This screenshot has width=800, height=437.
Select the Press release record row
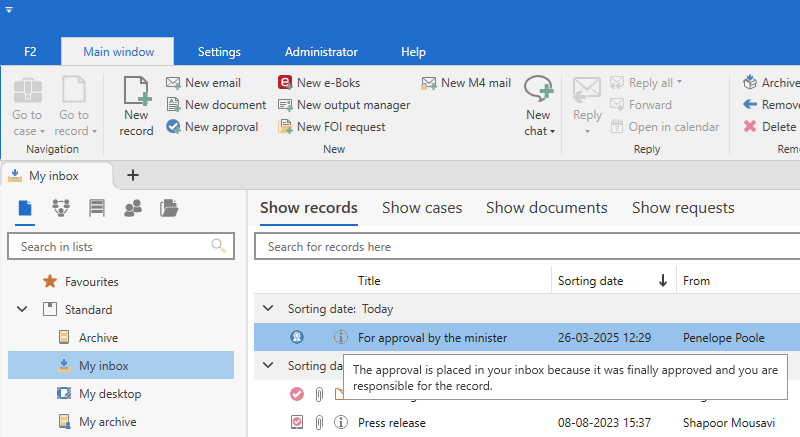click(x=391, y=423)
